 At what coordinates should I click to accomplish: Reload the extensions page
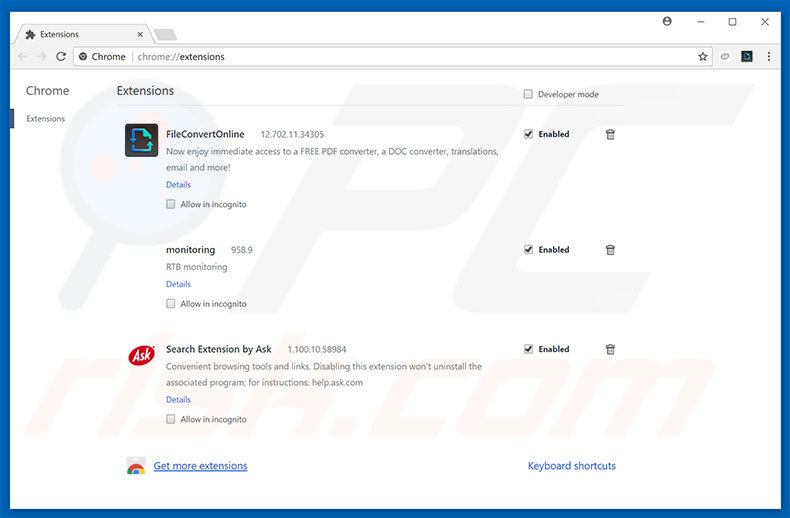[61, 56]
